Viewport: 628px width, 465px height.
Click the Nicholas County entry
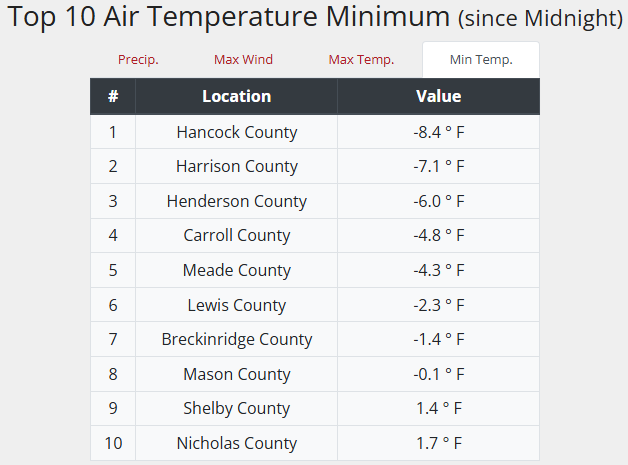click(237, 443)
